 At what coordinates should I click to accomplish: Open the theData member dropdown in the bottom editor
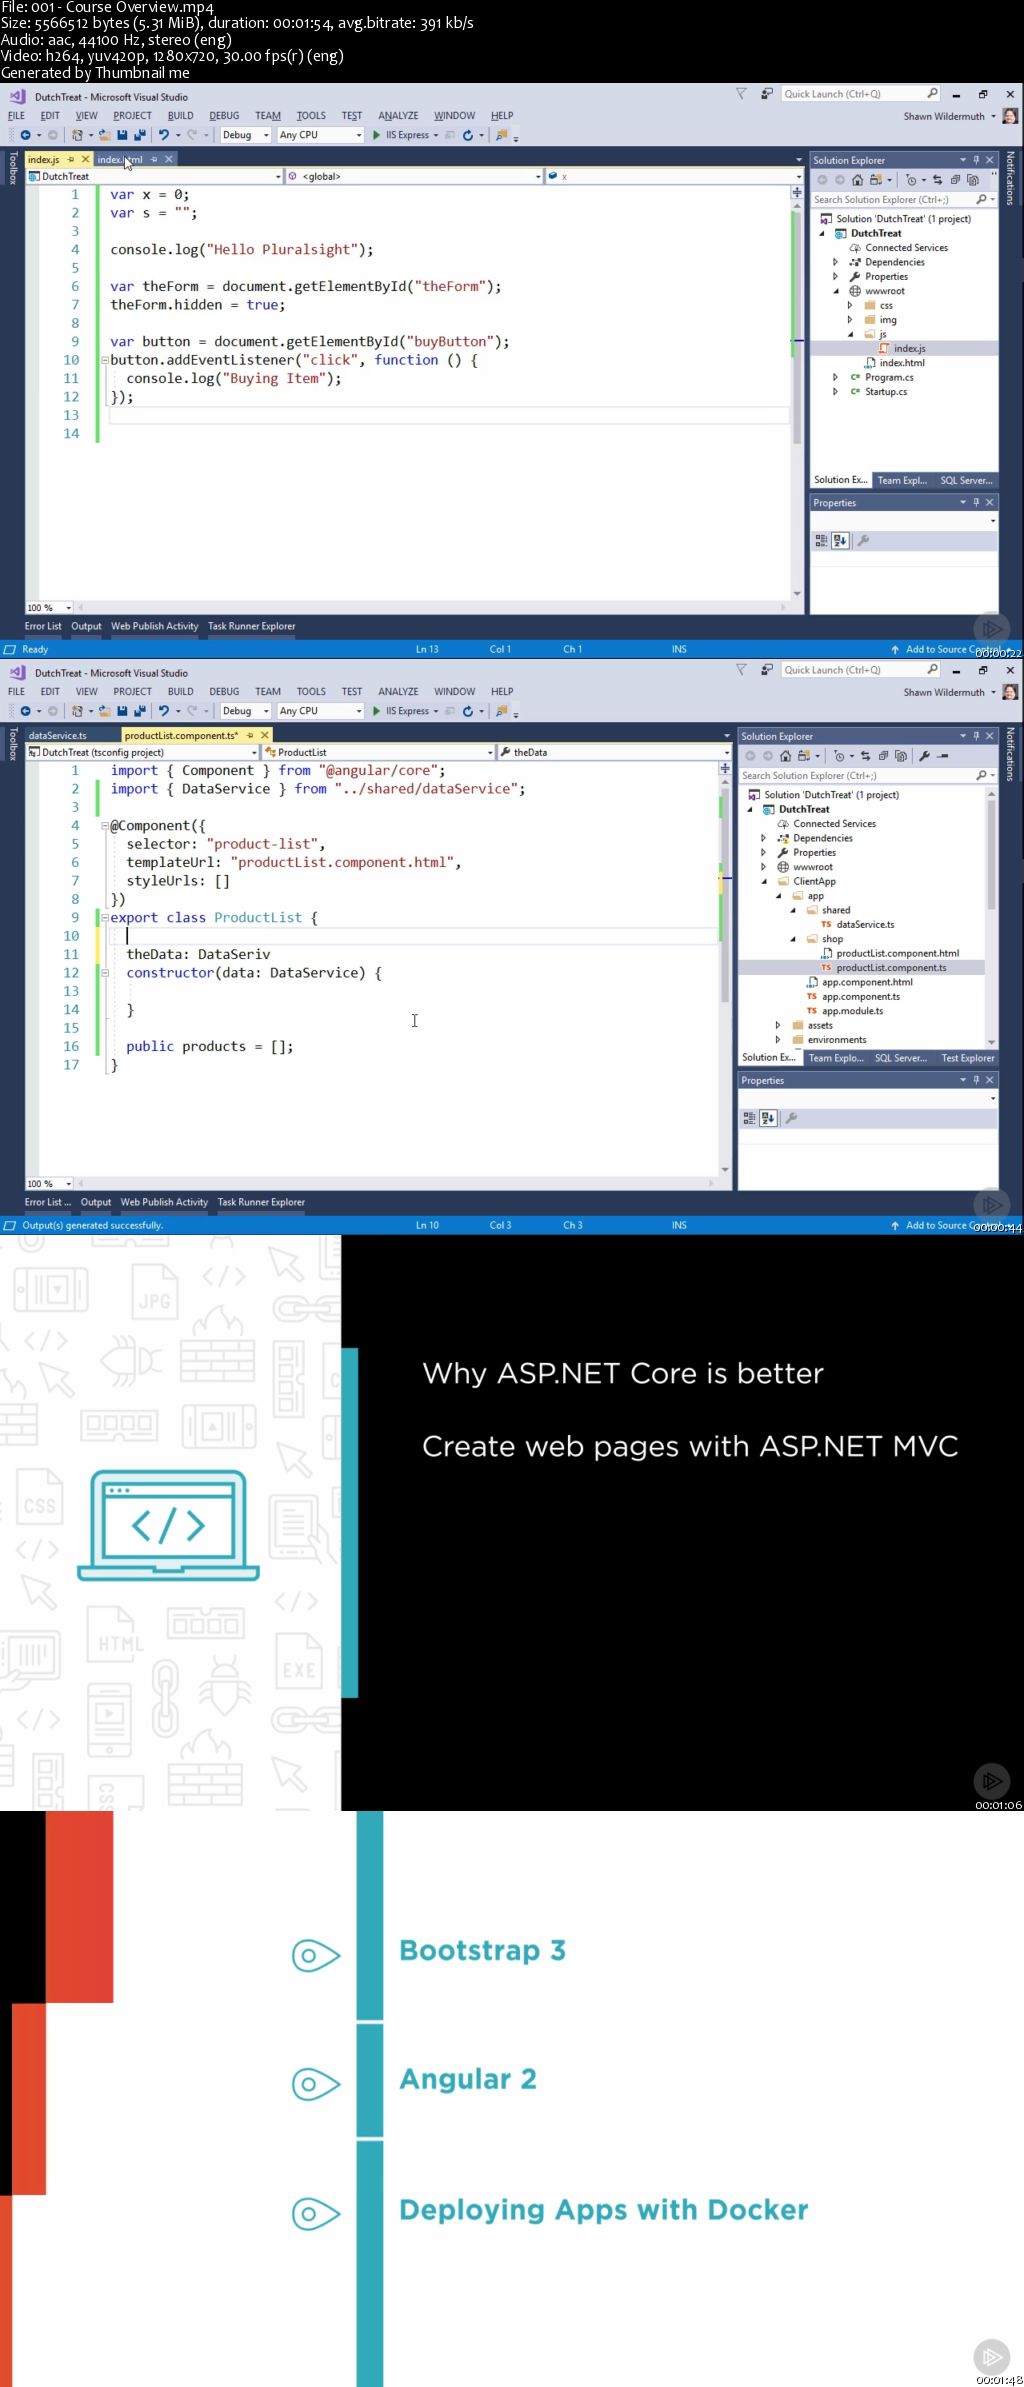pyautogui.click(x=615, y=752)
